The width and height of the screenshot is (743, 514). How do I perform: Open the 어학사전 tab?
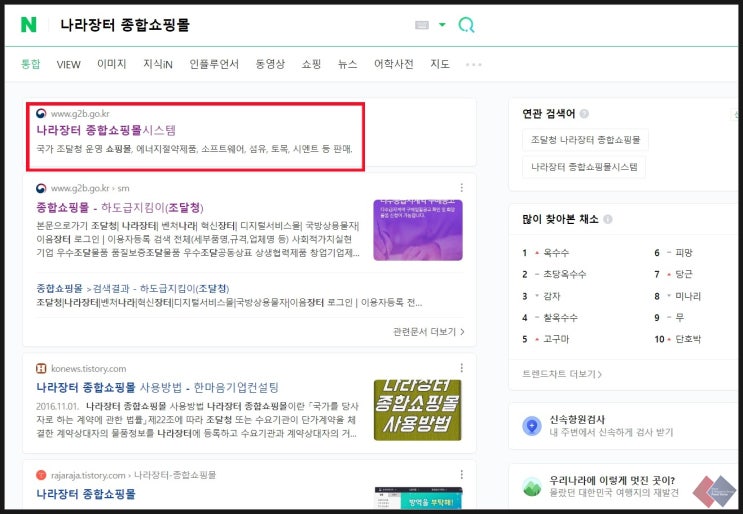[394, 64]
